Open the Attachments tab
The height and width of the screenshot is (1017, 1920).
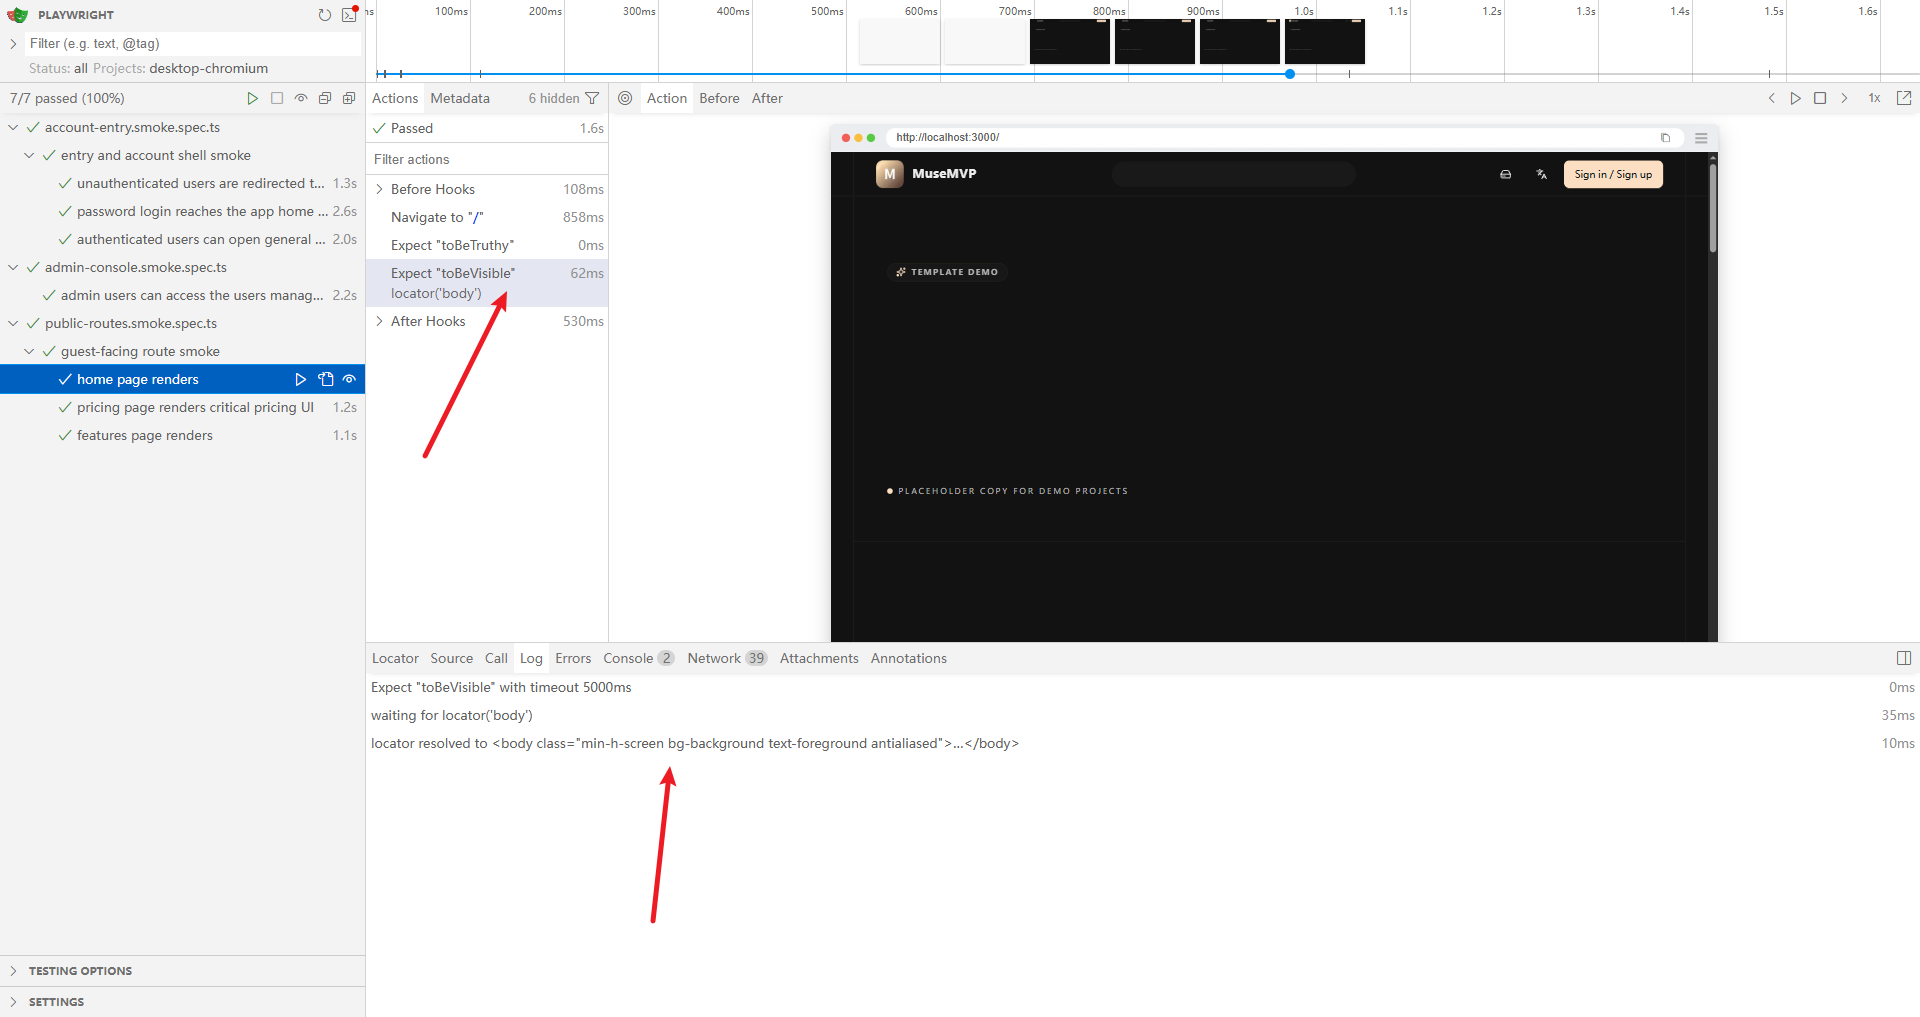coord(819,658)
